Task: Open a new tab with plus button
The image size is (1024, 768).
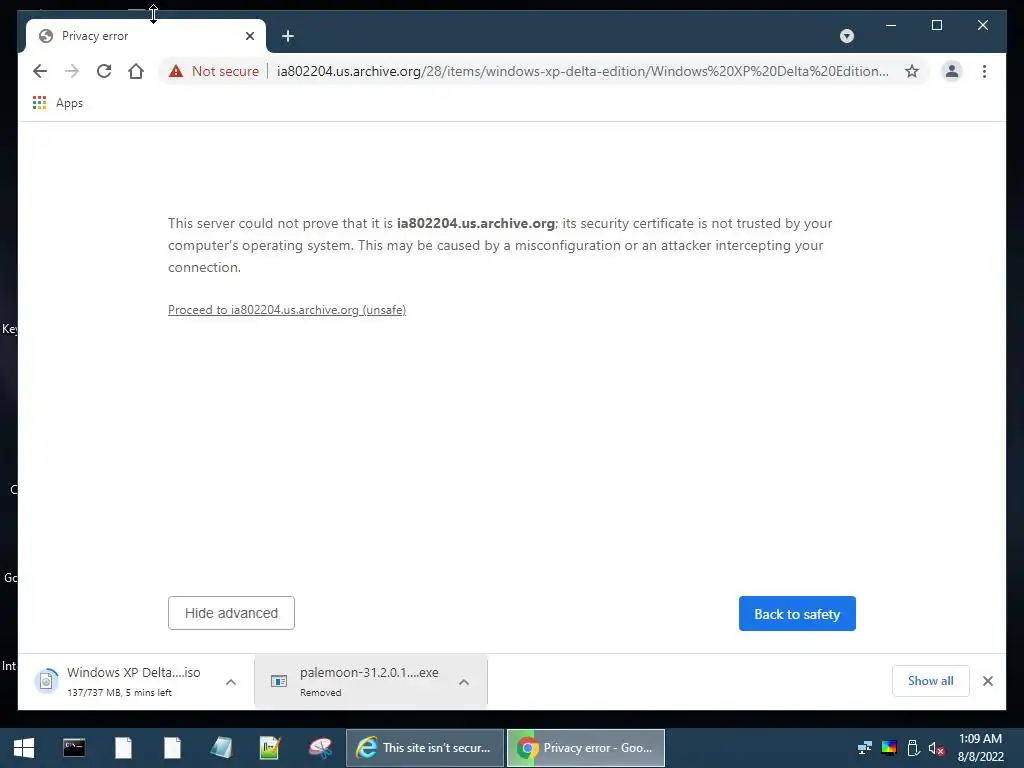Action: (x=288, y=36)
